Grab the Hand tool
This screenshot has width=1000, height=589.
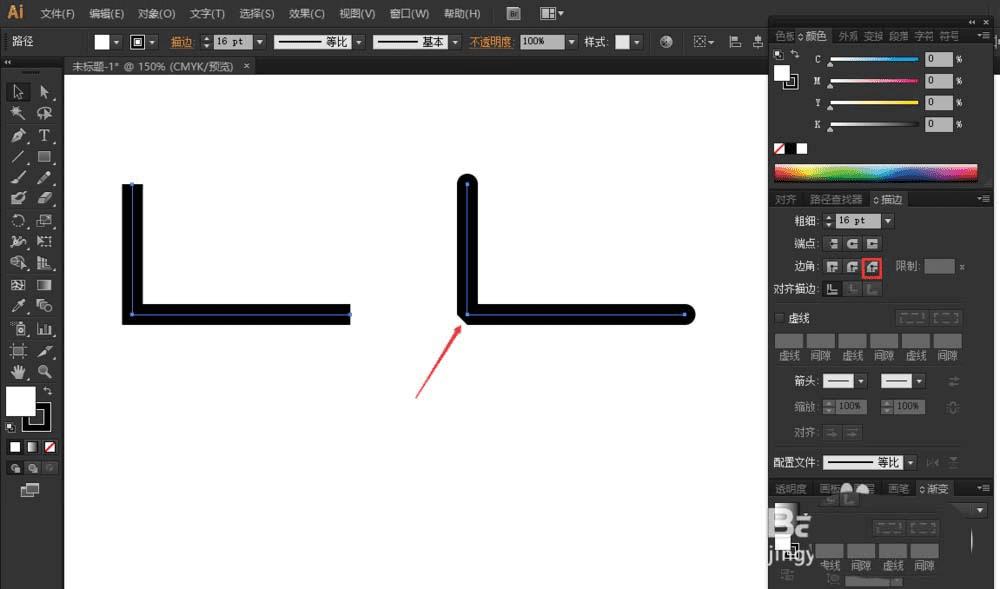[x=16, y=371]
